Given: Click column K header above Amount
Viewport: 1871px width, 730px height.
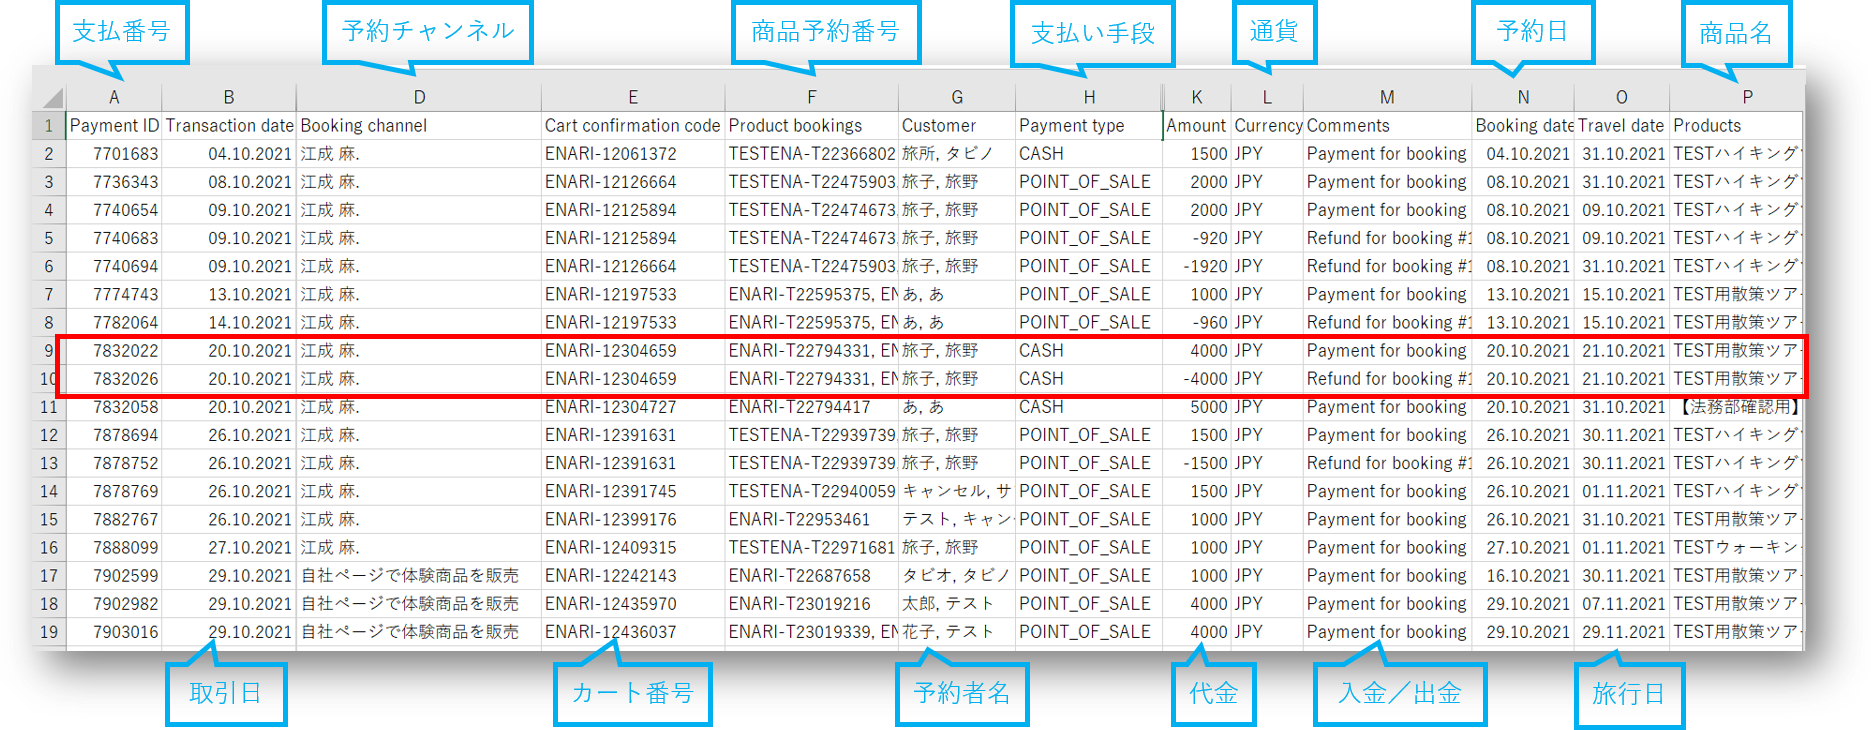Looking at the screenshot, I should (x=1196, y=97).
